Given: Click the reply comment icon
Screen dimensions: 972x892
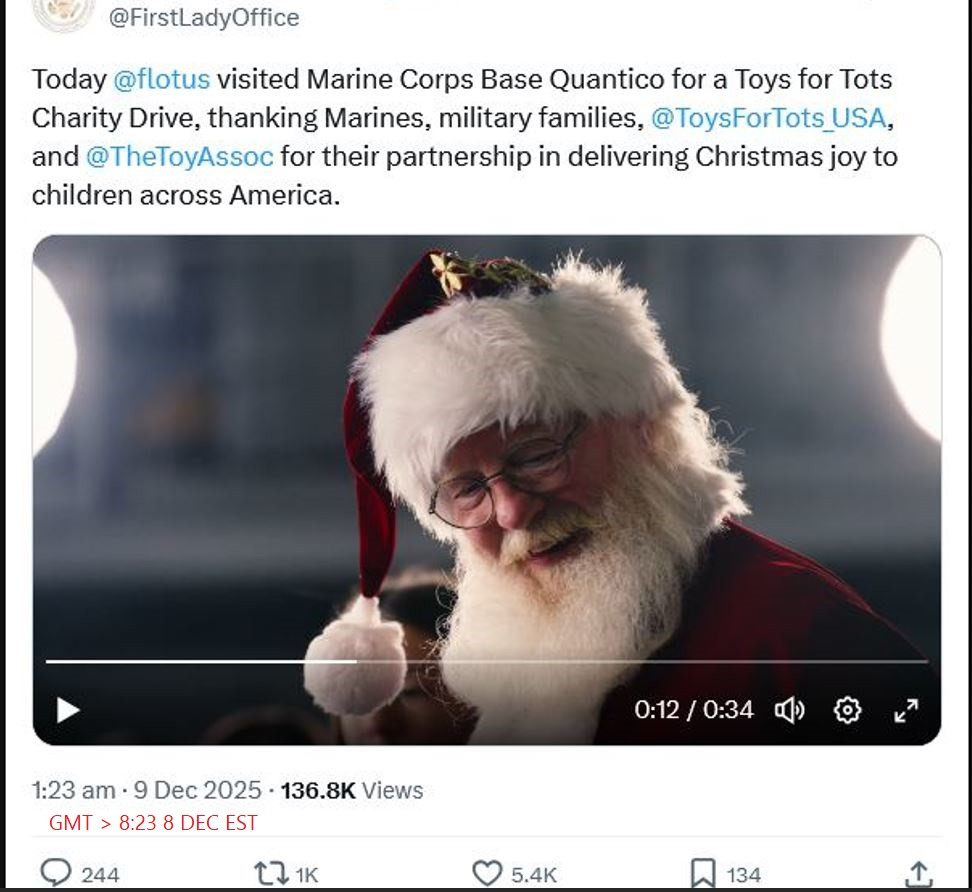Looking at the screenshot, I should (x=56, y=873).
